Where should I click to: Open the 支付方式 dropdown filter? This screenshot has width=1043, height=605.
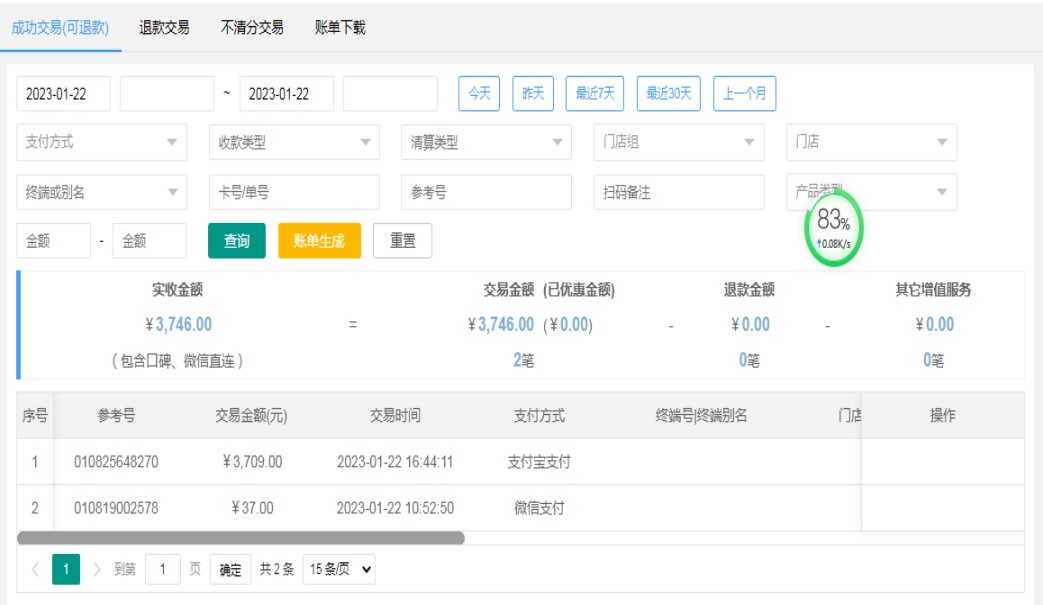pyautogui.click(x=102, y=142)
